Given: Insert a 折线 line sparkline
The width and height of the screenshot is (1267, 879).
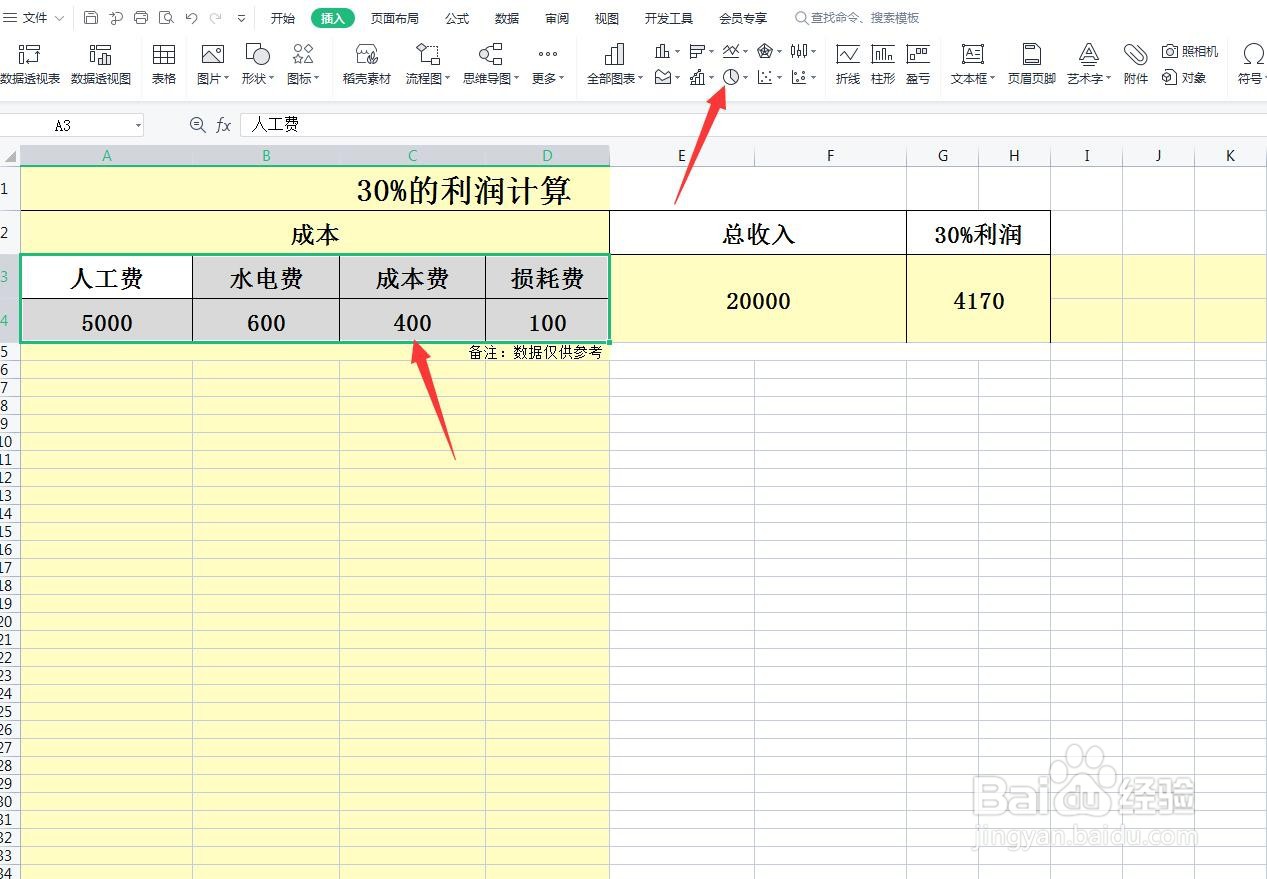Looking at the screenshot, I should (847, 62).
